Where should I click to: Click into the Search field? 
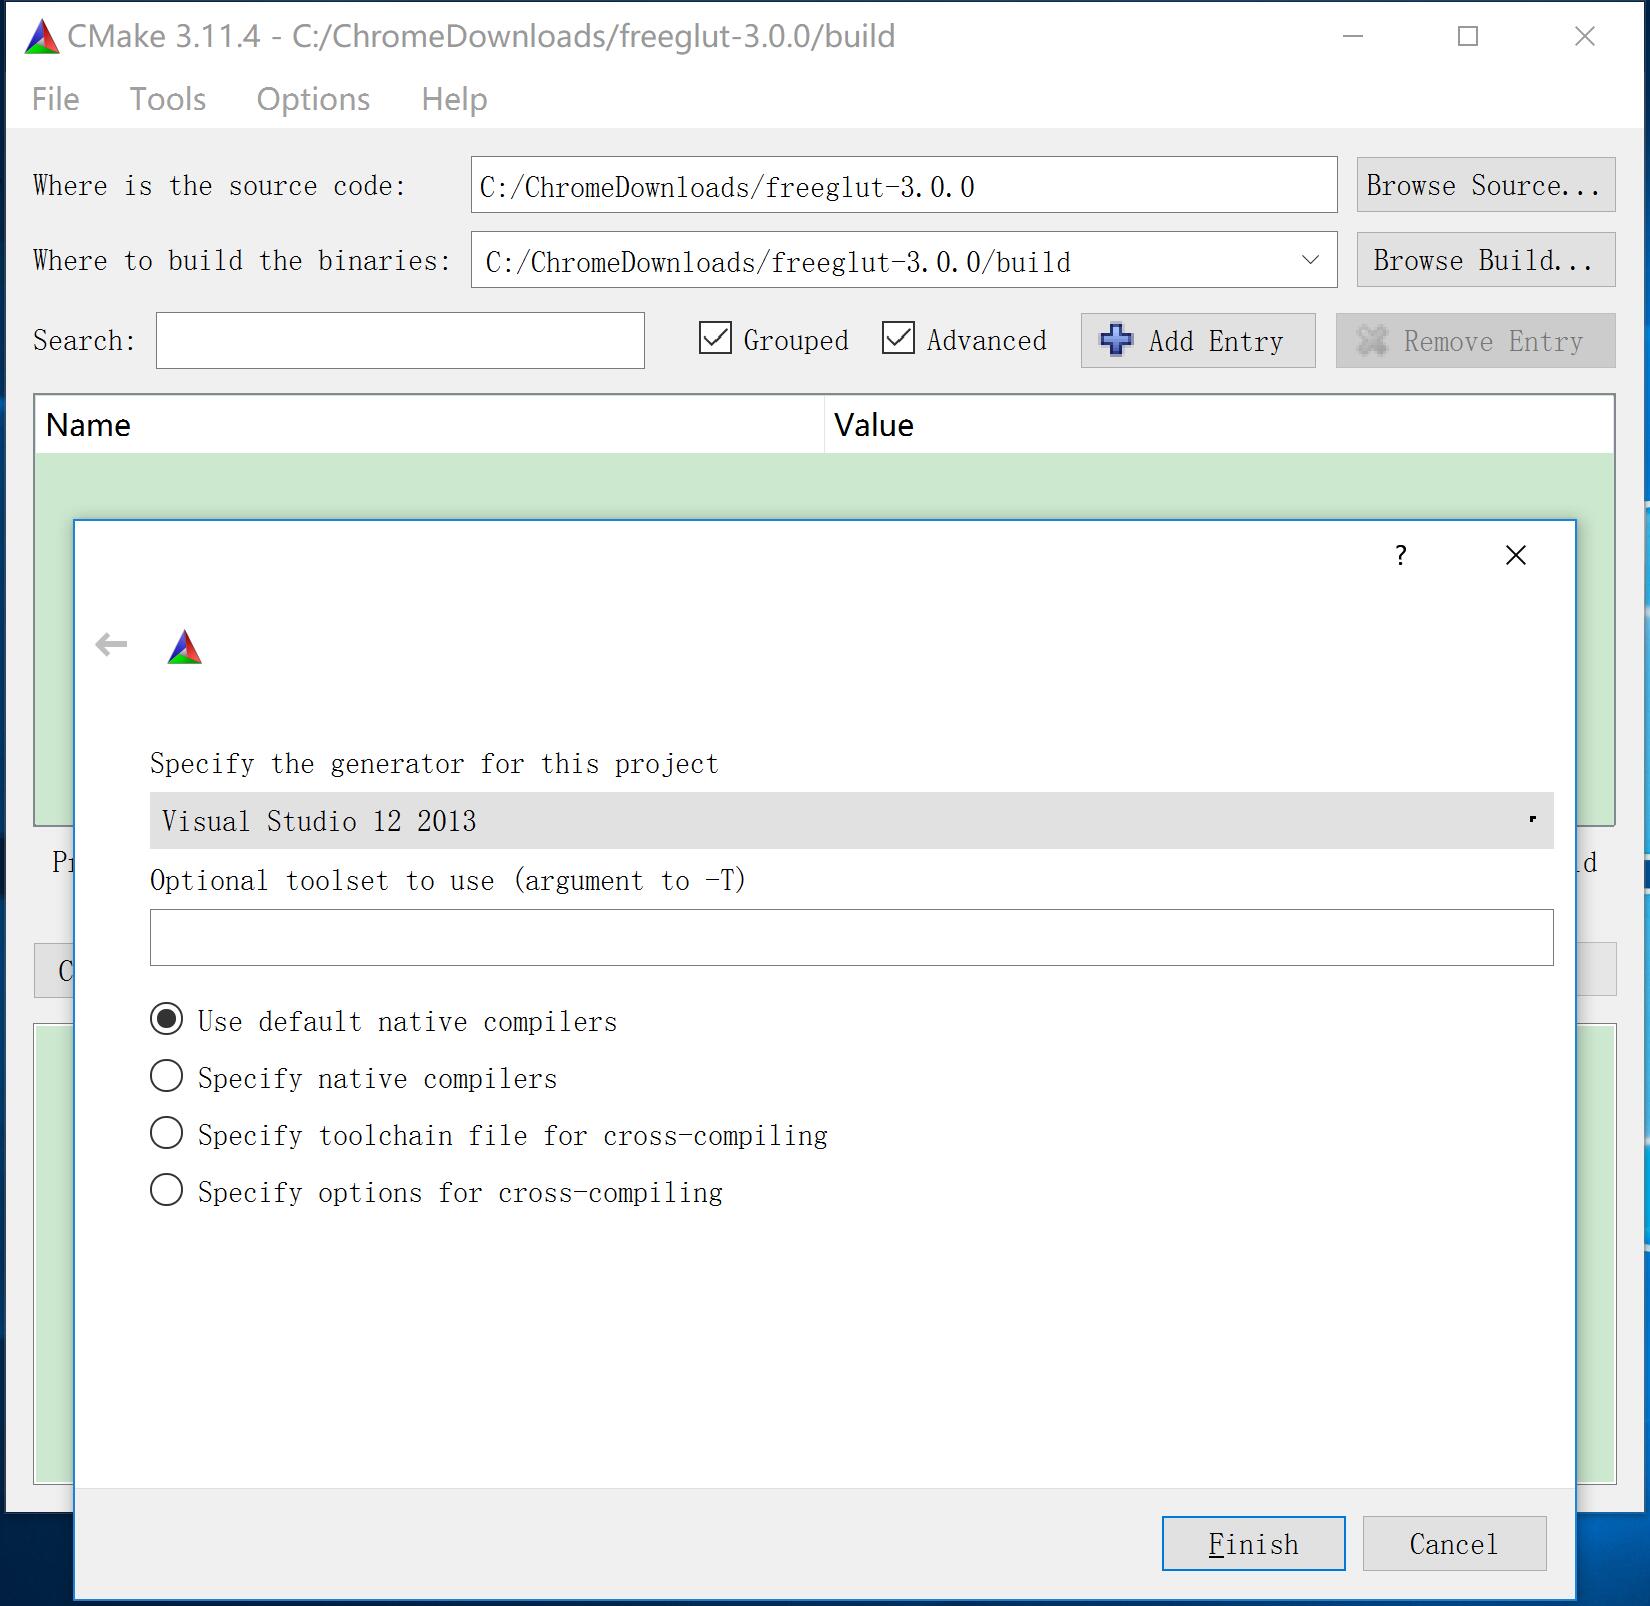(x=400, y=340)
